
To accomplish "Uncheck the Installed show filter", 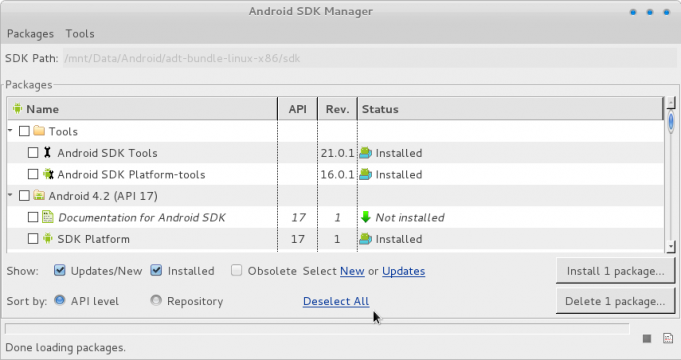I will click(x=156, y=271).
